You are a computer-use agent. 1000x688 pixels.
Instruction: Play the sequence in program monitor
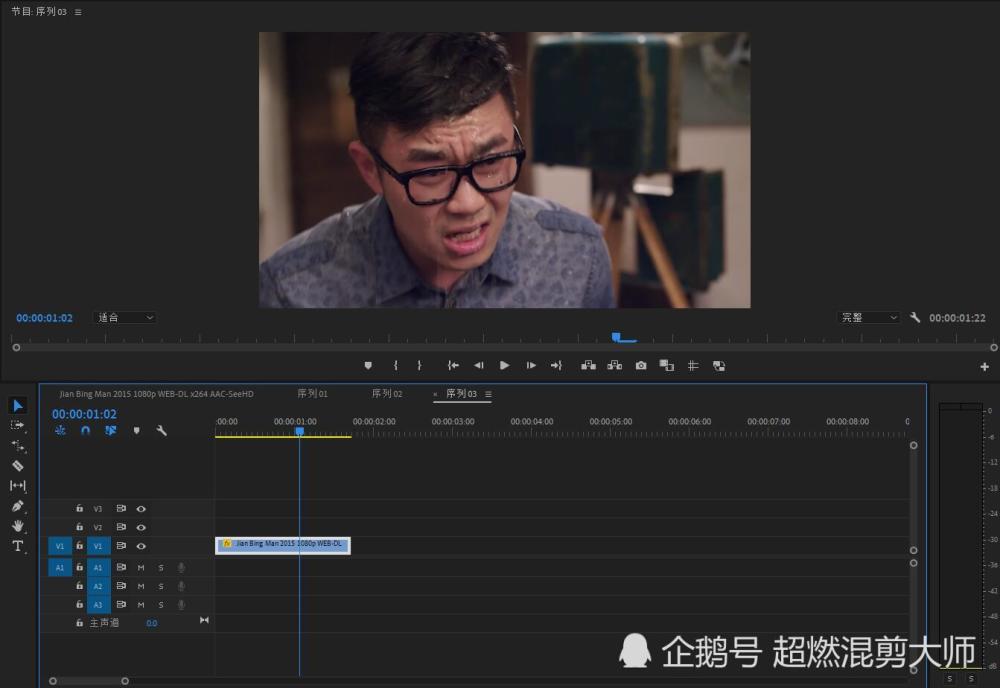pyautogui.click(x=504, y=365)
